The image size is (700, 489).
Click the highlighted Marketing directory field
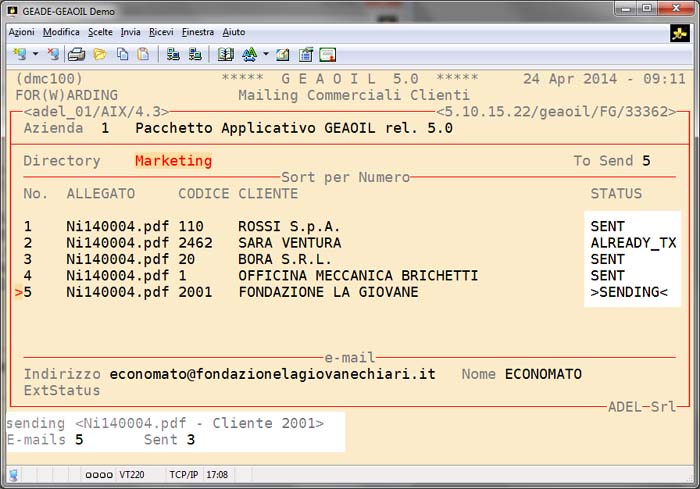pyautogui.click(x=173, y=160)
